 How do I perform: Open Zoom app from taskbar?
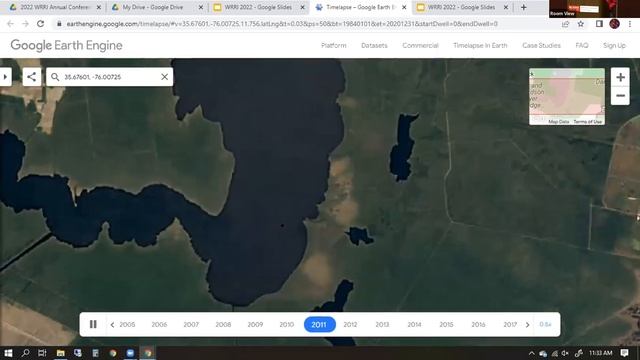point(130,353)
